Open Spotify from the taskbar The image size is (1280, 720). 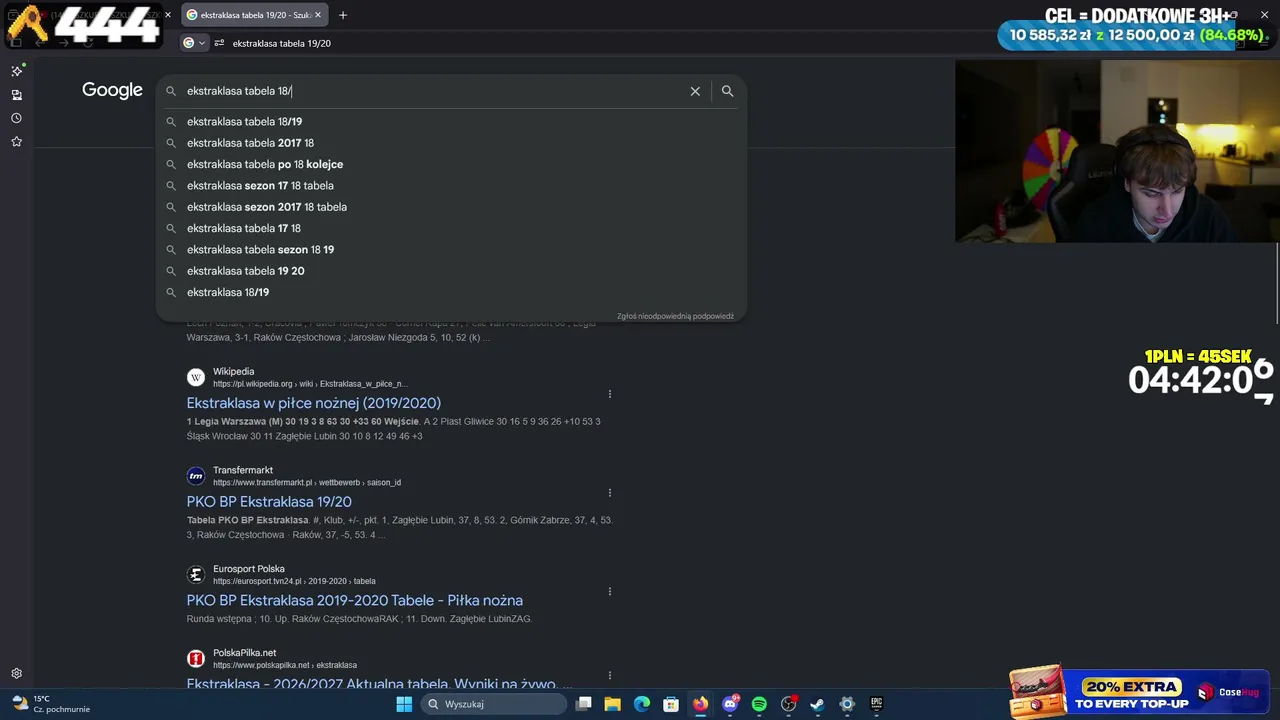pos(759,704)
